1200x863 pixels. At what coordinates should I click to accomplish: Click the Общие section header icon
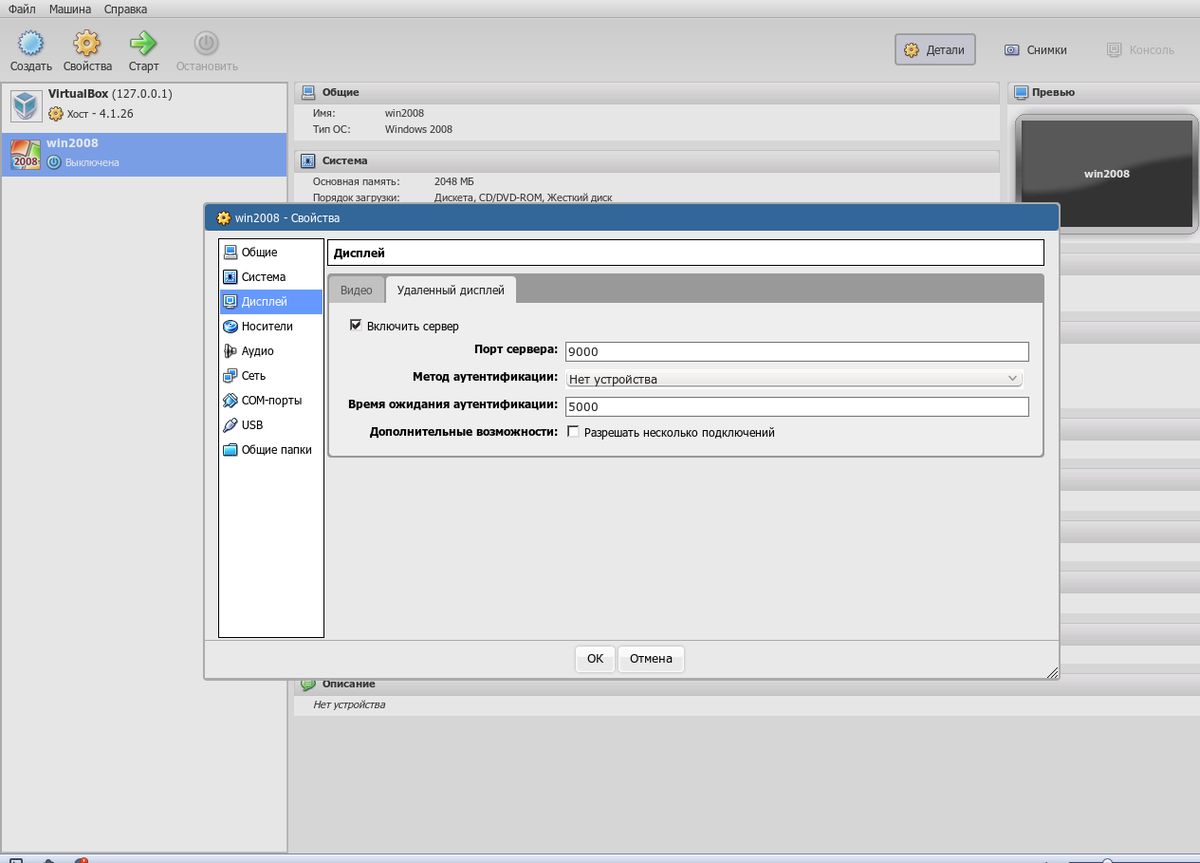(308, 92)
